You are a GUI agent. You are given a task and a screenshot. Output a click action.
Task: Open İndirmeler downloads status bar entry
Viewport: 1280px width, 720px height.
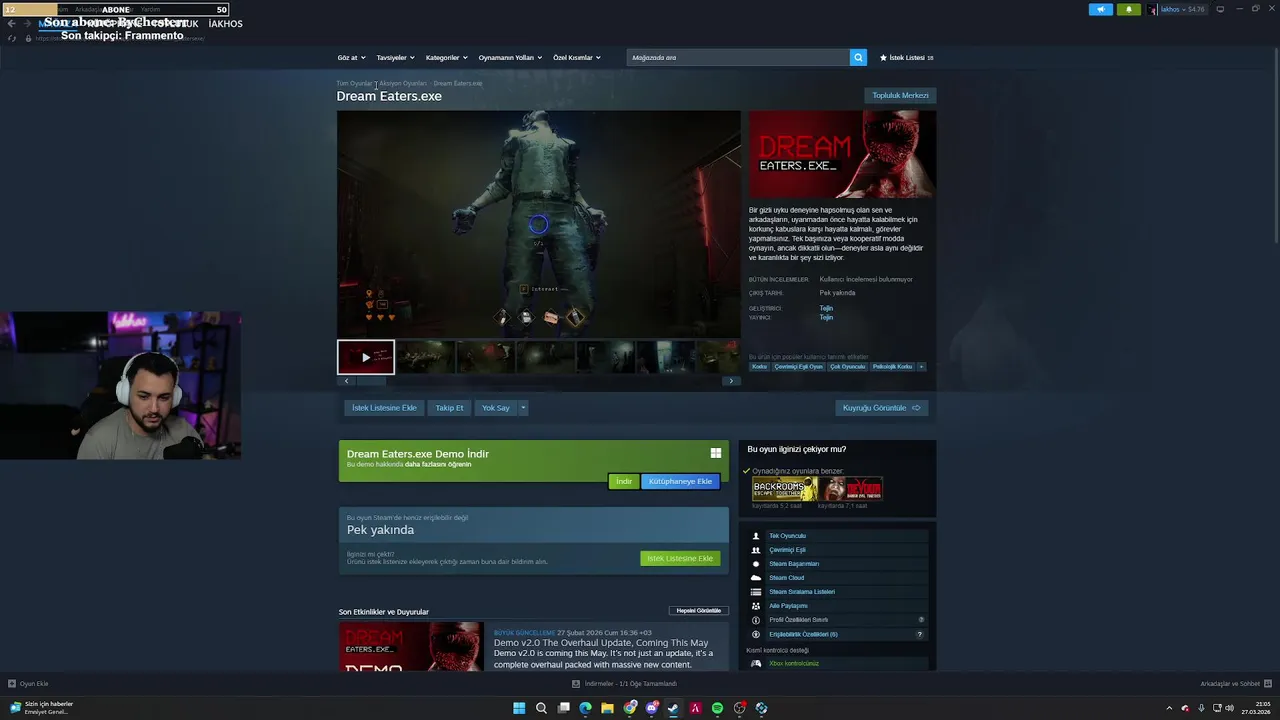click(624, 684)
